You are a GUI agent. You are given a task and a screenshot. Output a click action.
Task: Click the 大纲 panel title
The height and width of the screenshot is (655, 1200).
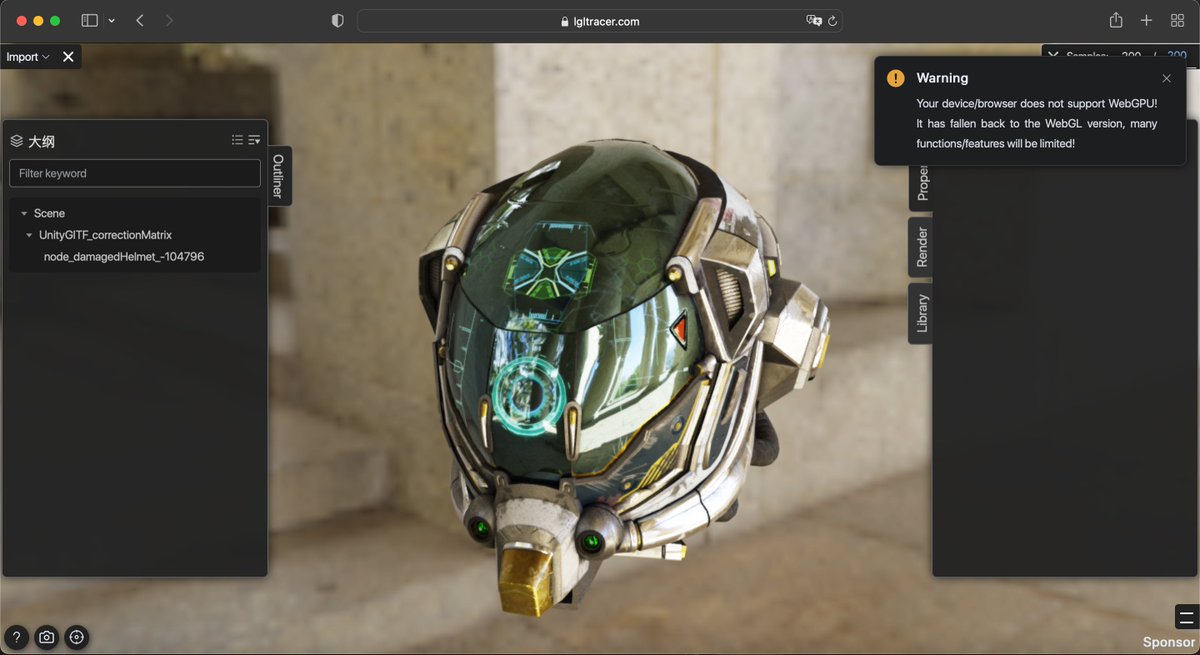(41, 141)
